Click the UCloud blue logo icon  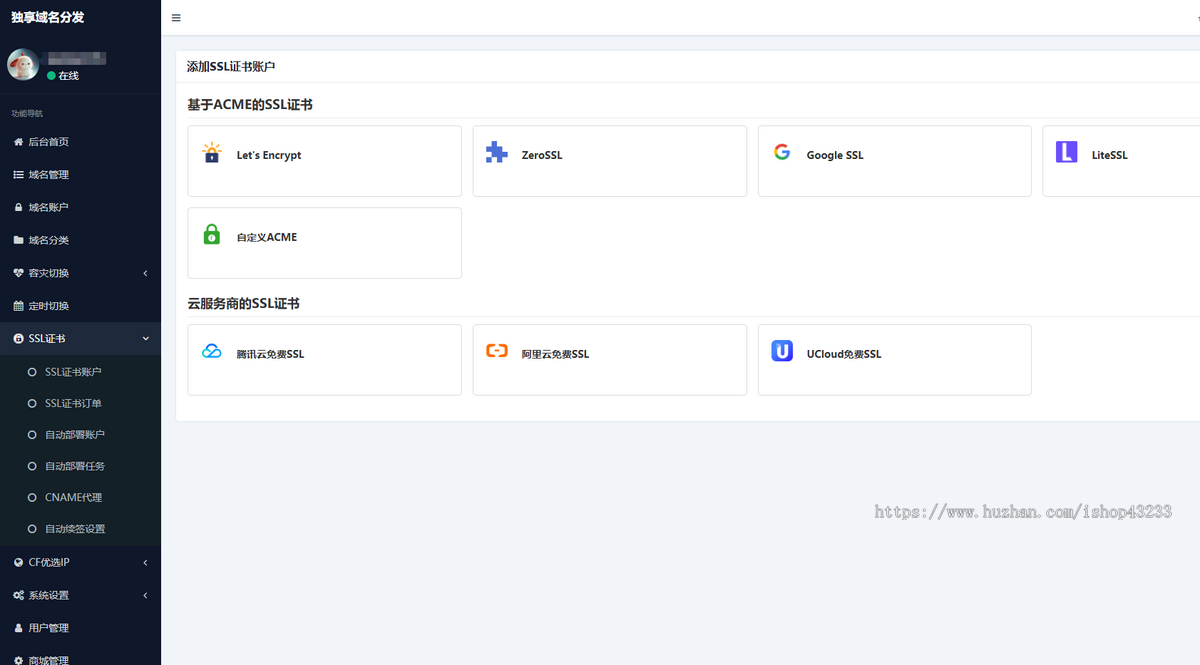(782, 352)
